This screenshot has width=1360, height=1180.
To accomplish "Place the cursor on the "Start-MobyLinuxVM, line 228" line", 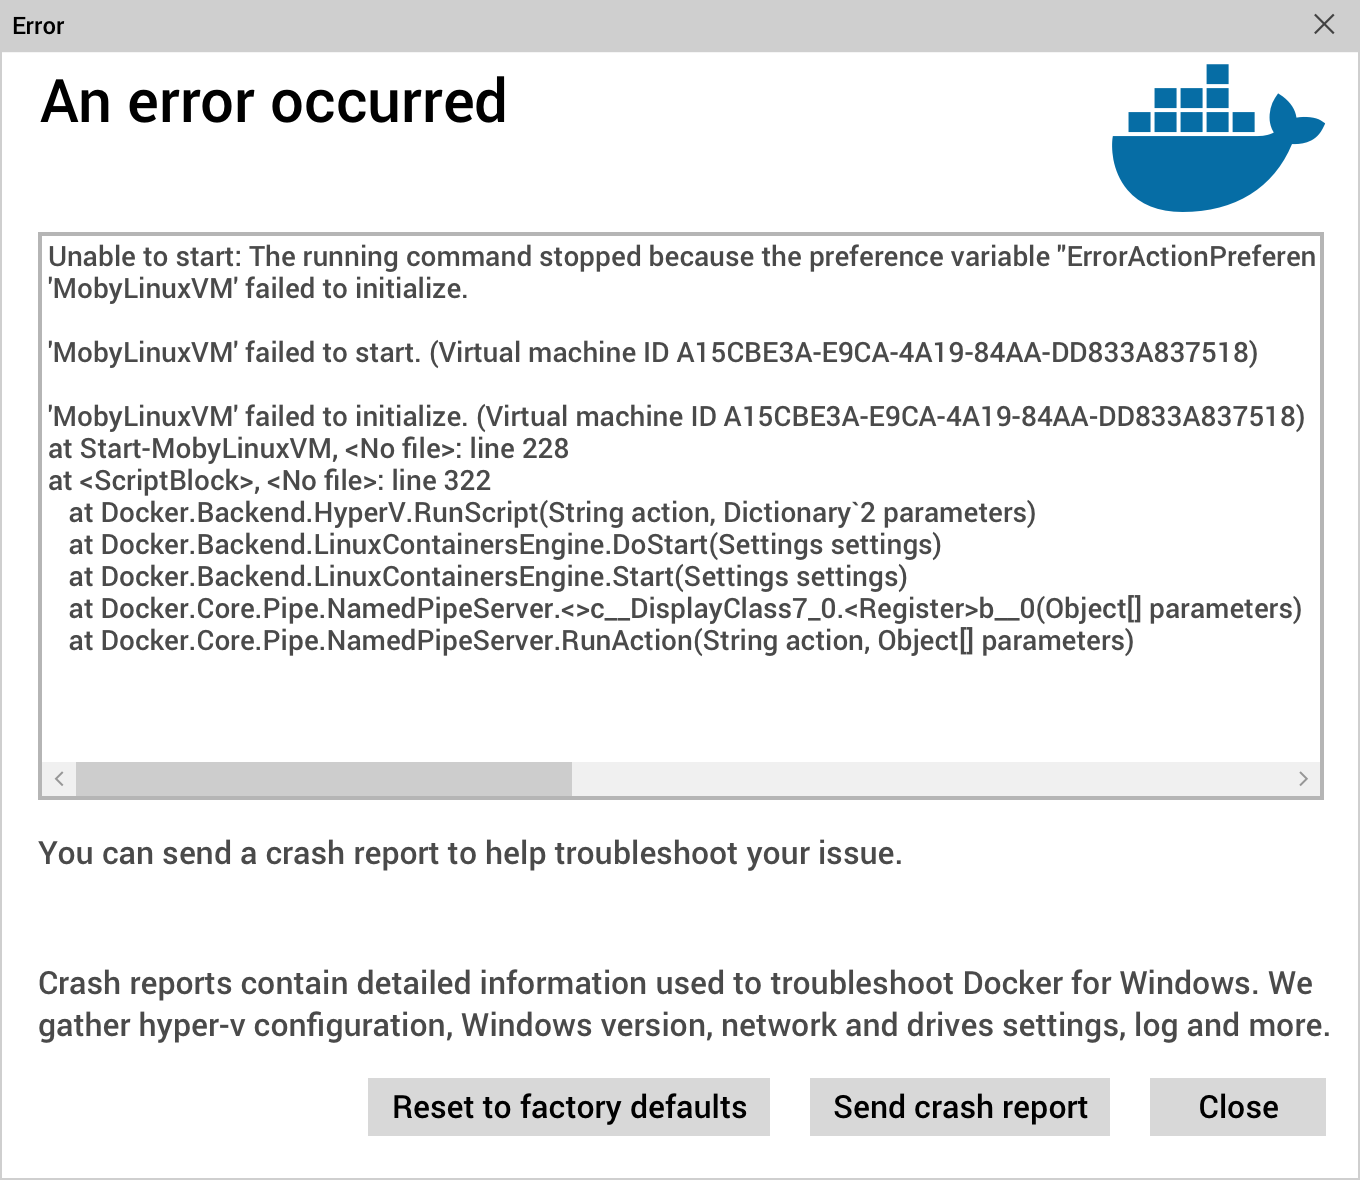I will click(x=308, y=449).
